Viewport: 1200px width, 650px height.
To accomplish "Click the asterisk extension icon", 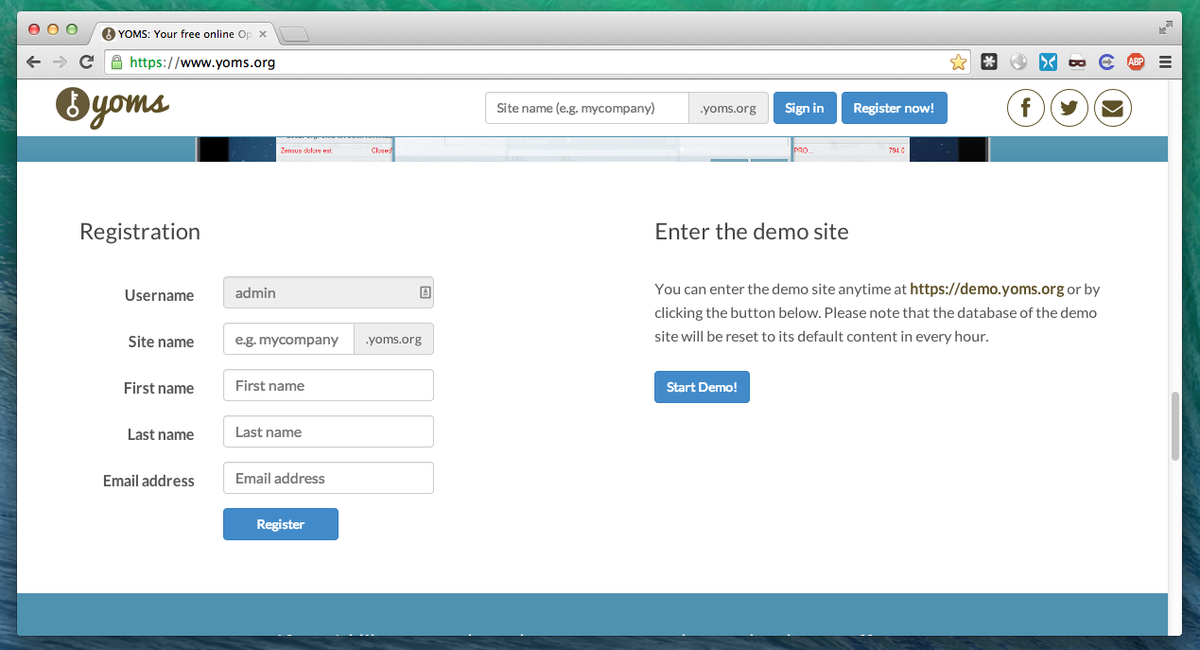I will [x=989, y=62].
